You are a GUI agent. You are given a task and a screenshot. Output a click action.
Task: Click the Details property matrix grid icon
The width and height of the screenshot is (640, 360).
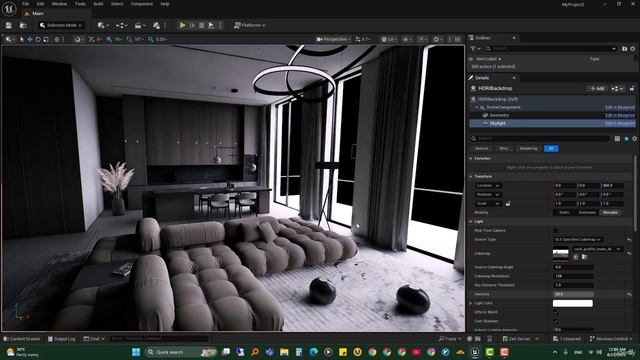(x=617, y=139)
